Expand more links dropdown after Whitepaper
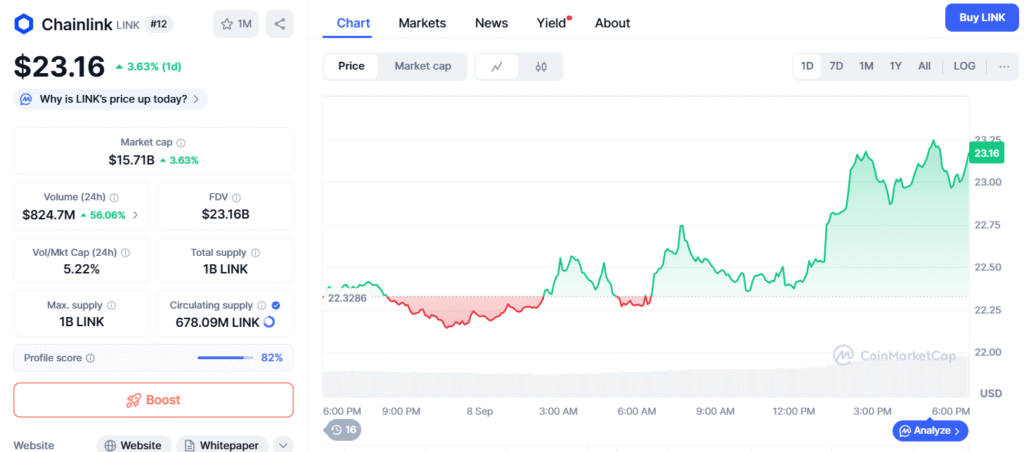 point(283,445)
